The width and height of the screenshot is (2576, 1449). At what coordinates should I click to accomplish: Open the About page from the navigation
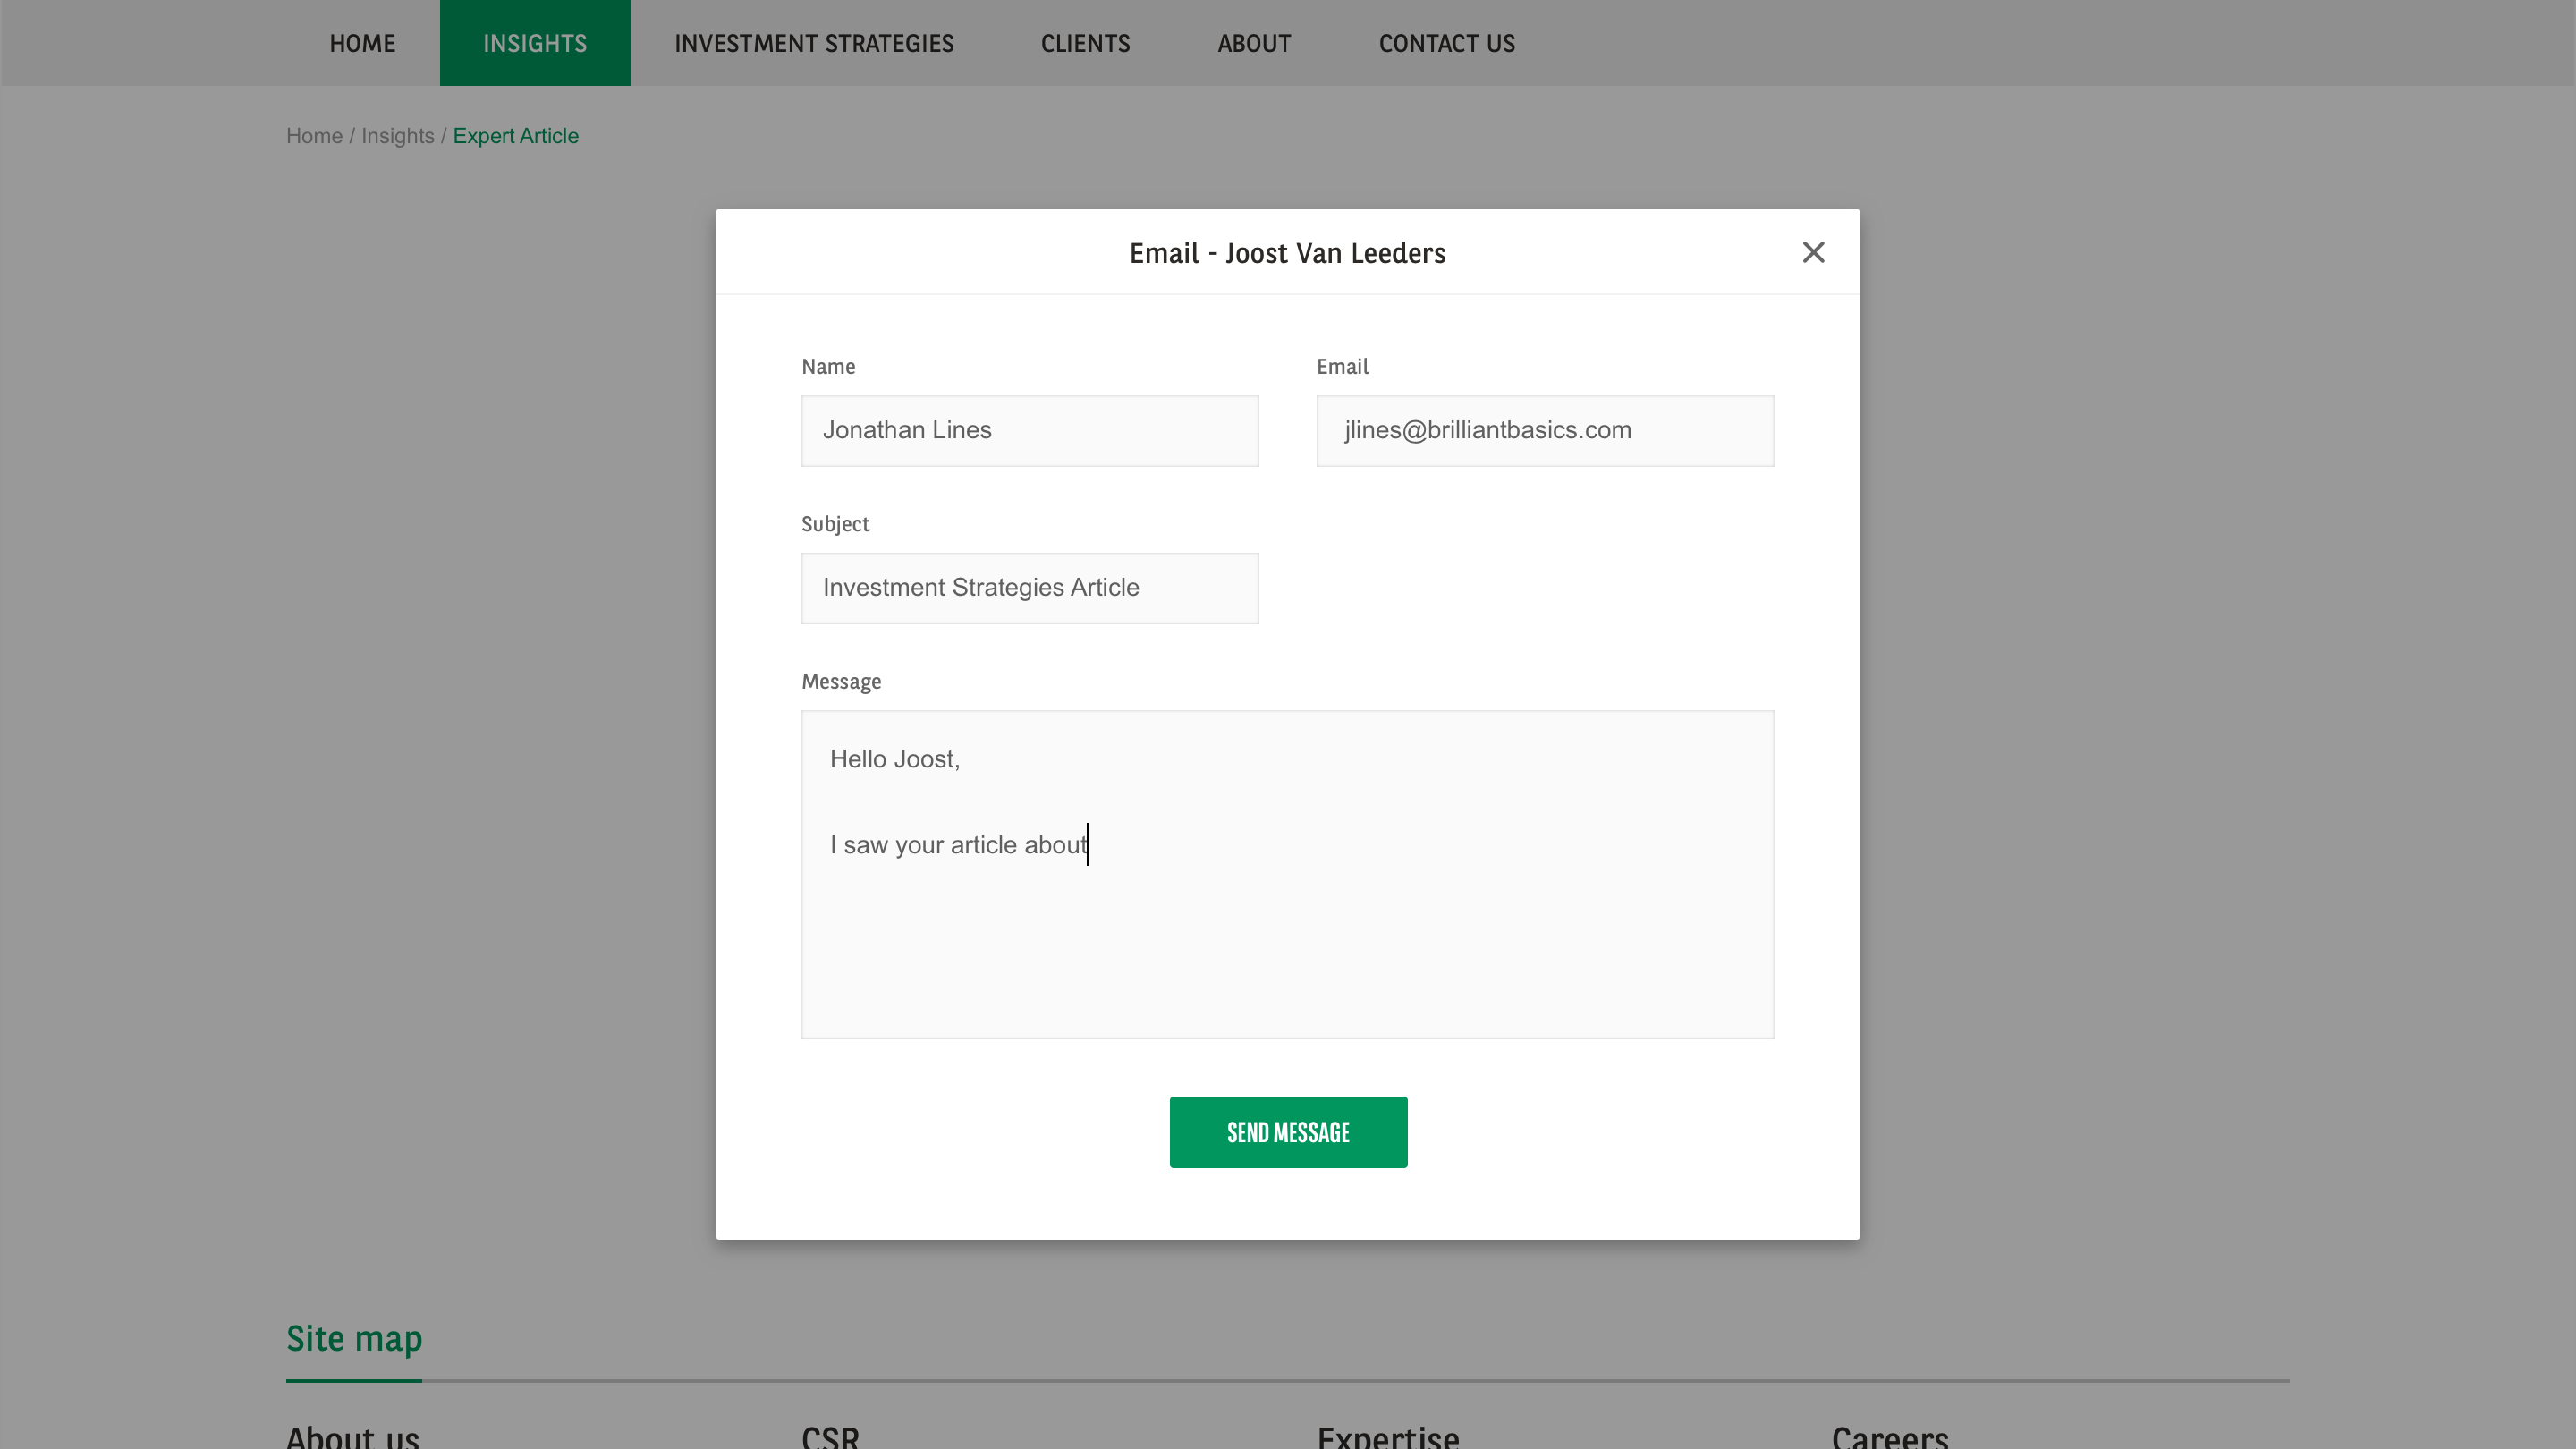[x=1254, y=43]
